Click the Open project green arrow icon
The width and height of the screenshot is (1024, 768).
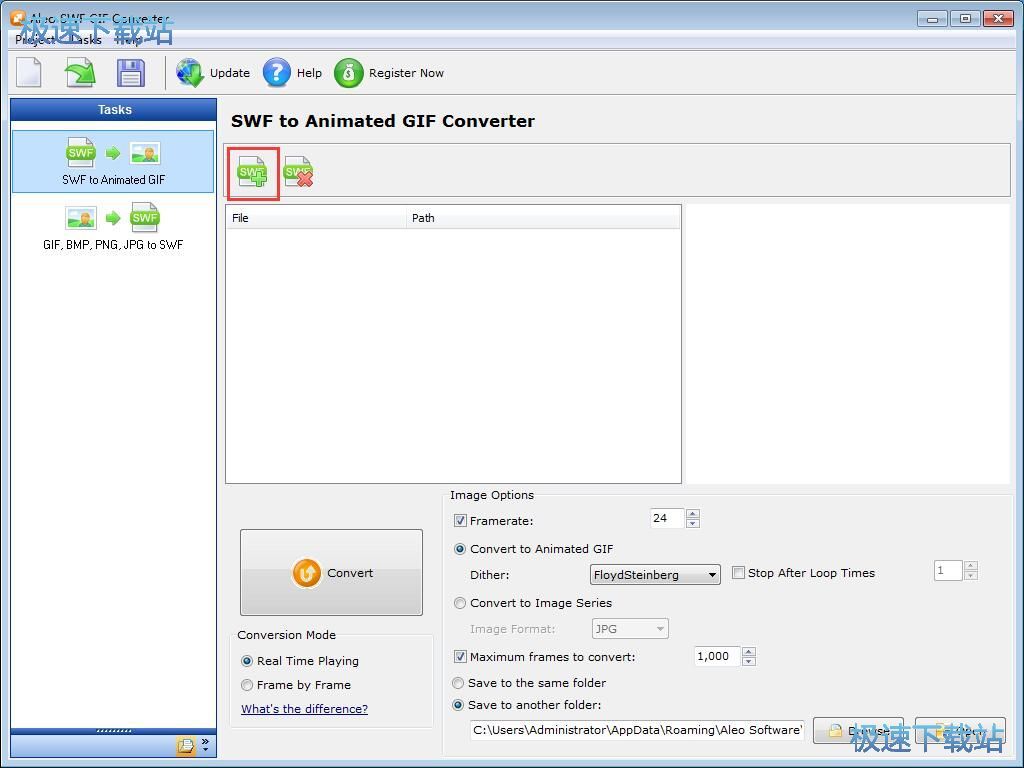80,72
